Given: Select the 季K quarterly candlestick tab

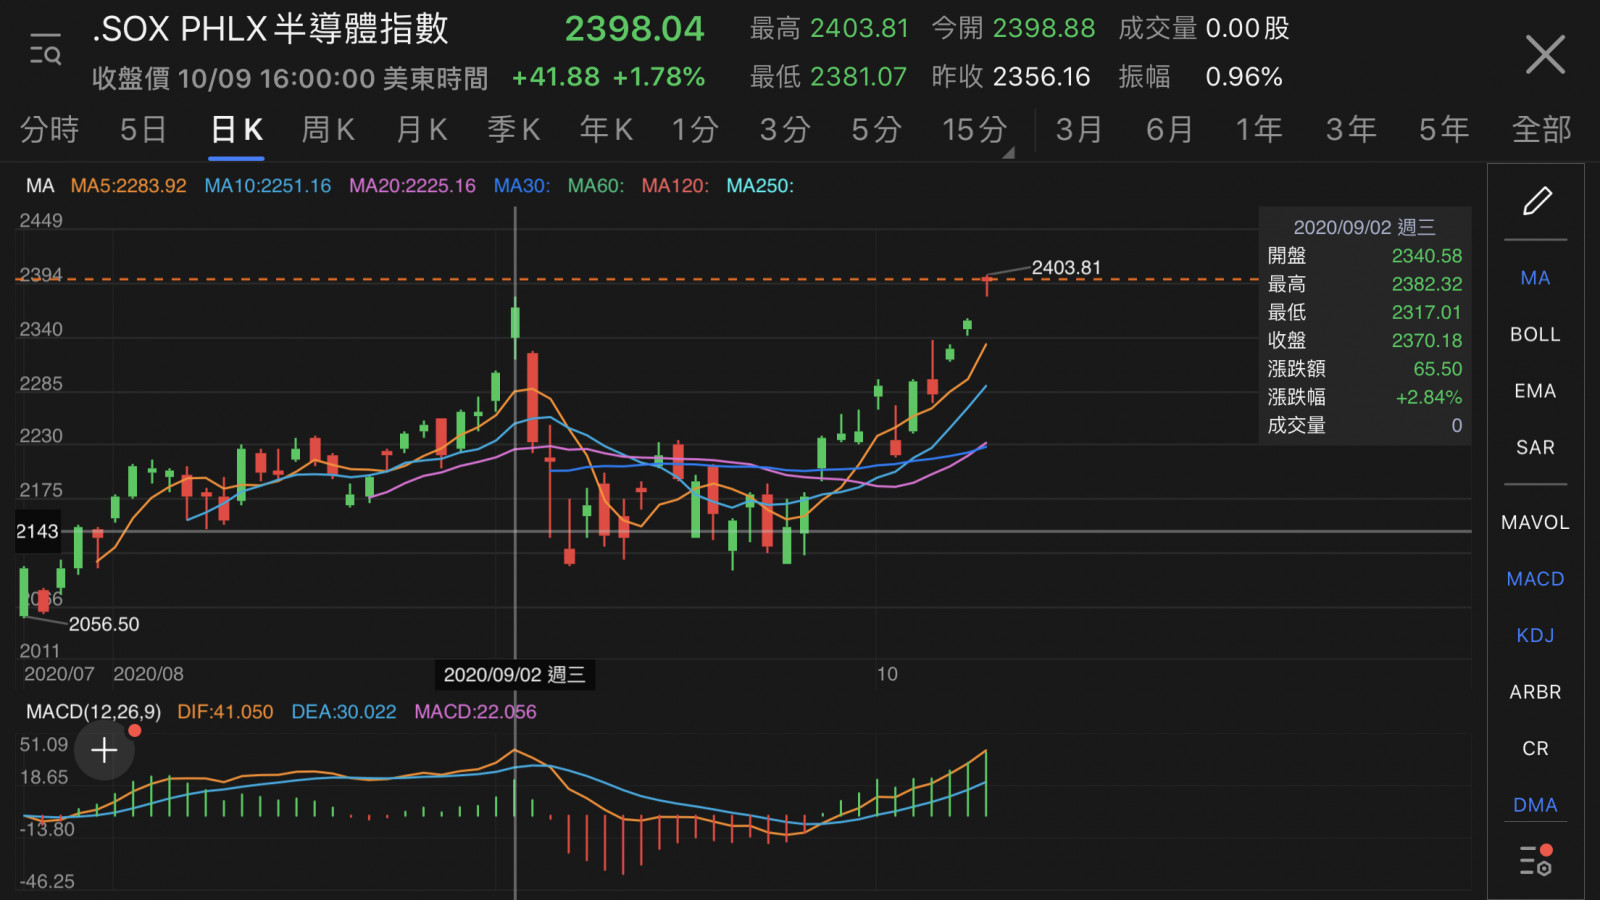Looking at the screenshot, I should [x=514, y=130].
